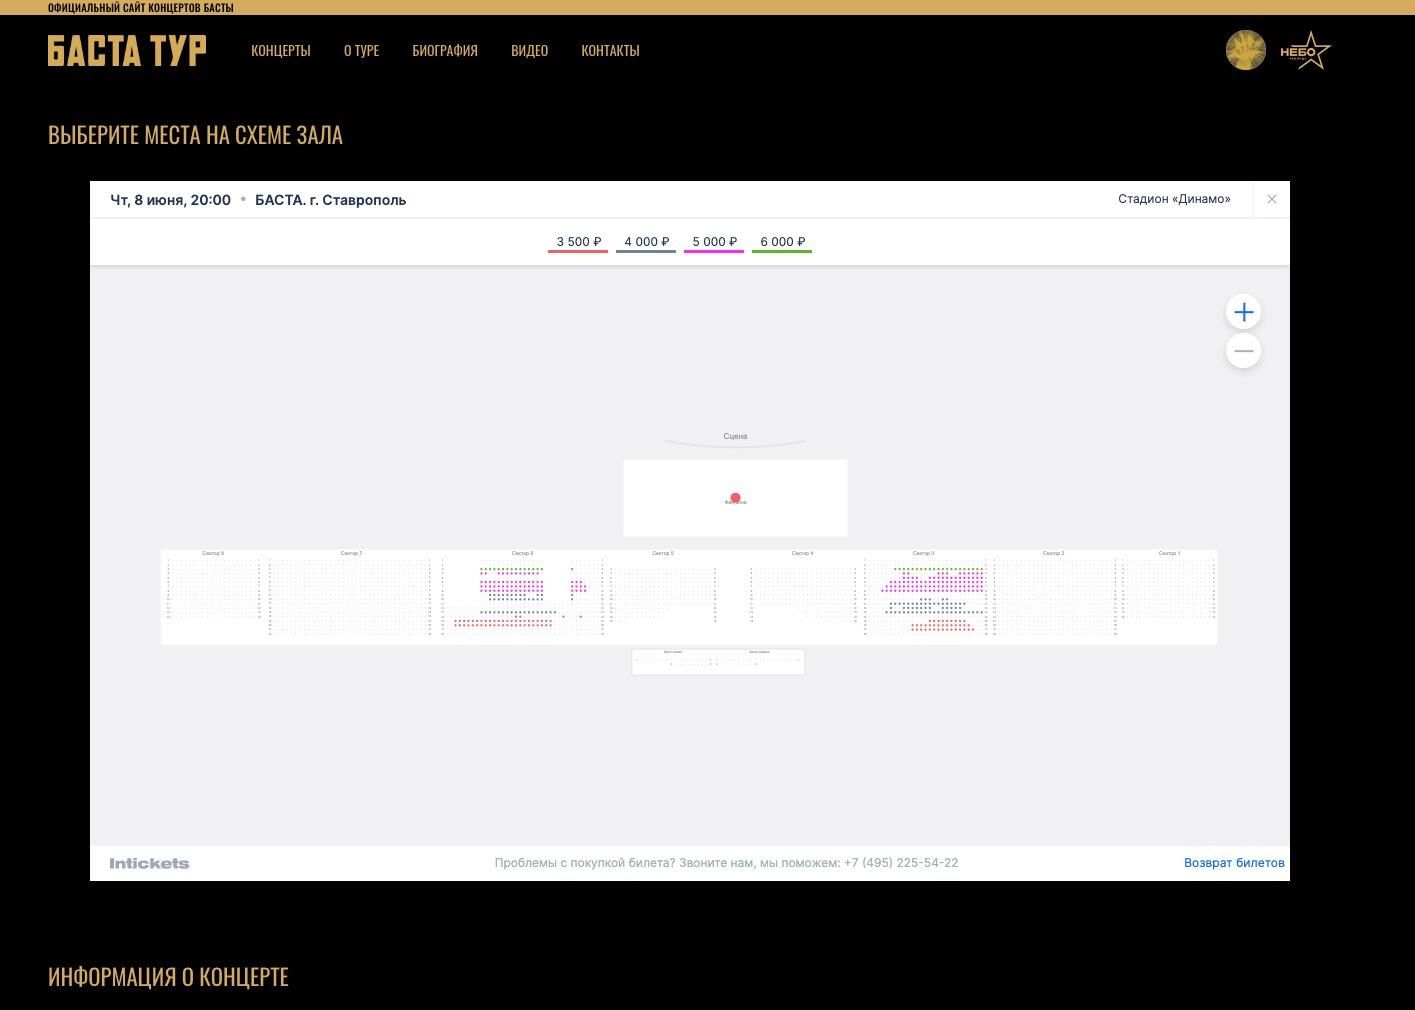Click the Сектор 6 label
1415x1010 pixels.
pyautogui.click(x=522, y=553)
